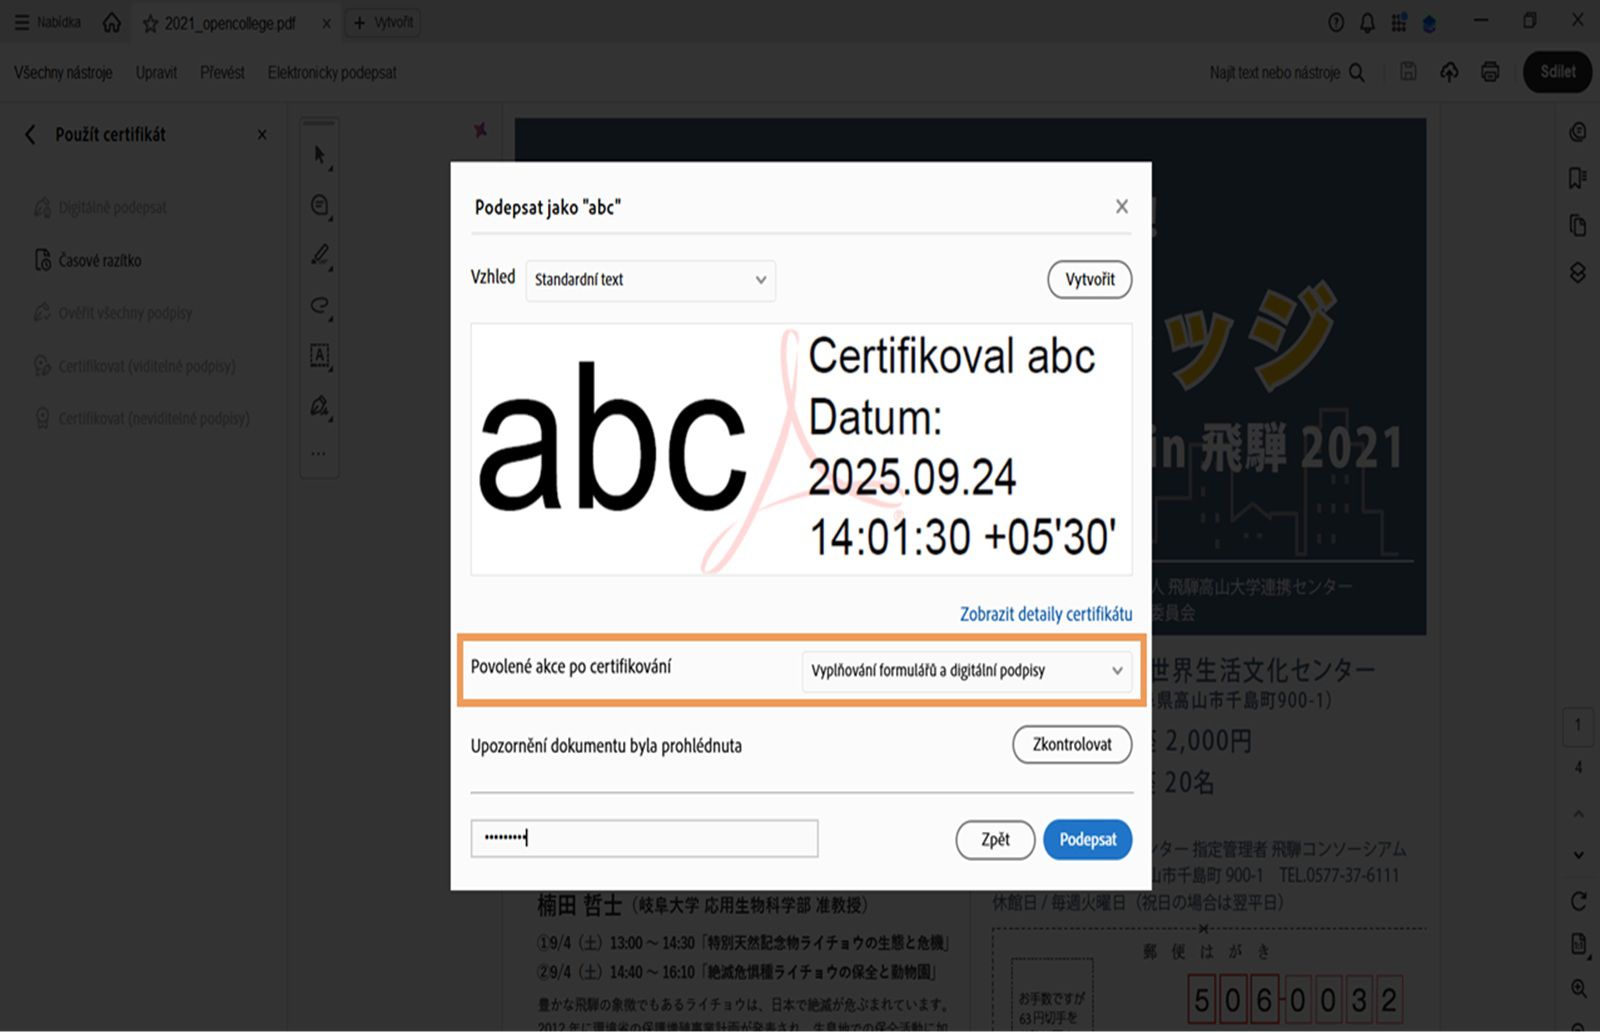The height and width of the screenshot is (1033, 1600).
Task: Click the blue "Podepsat" button
Action: coord(1087,840)
